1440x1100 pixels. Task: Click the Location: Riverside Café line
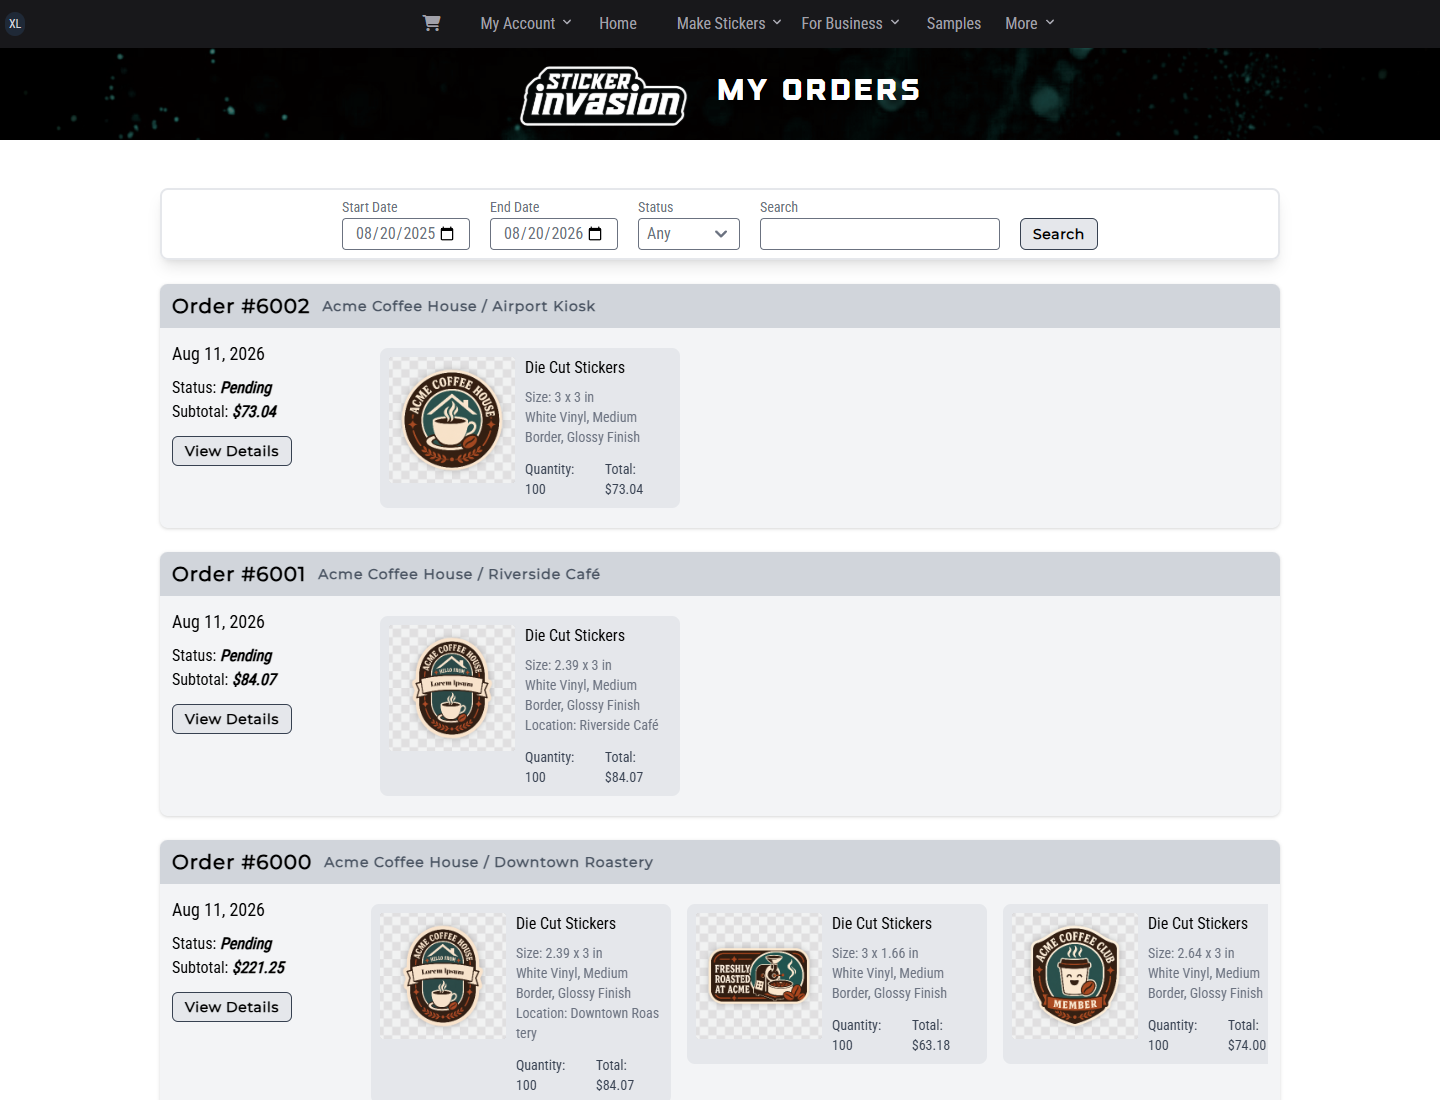[592, 725]
